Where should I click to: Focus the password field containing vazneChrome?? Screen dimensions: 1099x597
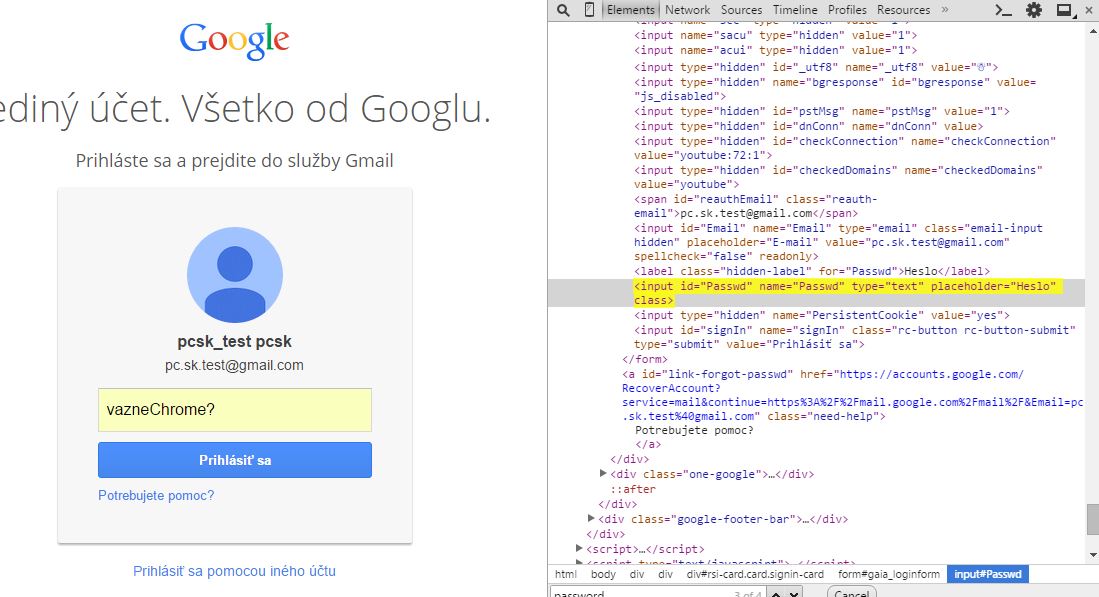click(235, 410)
